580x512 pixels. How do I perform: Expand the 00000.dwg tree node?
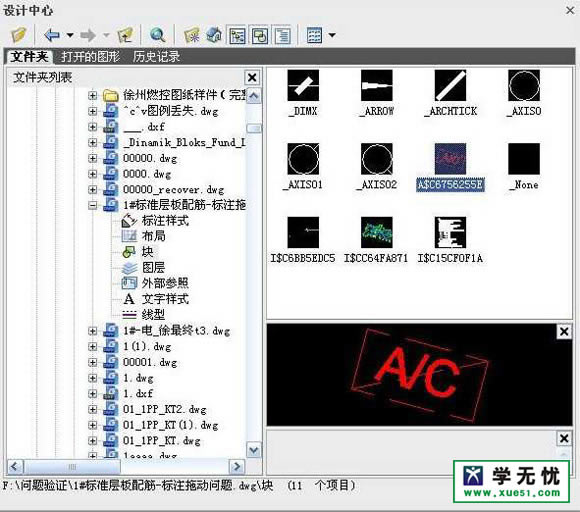[93, 158]
